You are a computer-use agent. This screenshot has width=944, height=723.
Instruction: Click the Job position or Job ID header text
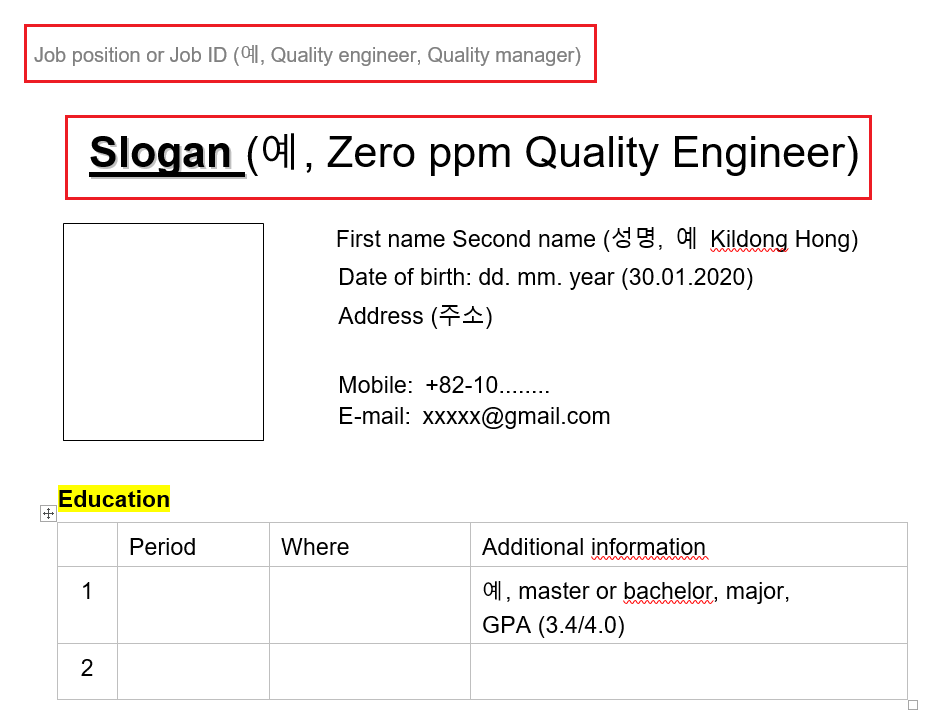pos(308,55)
